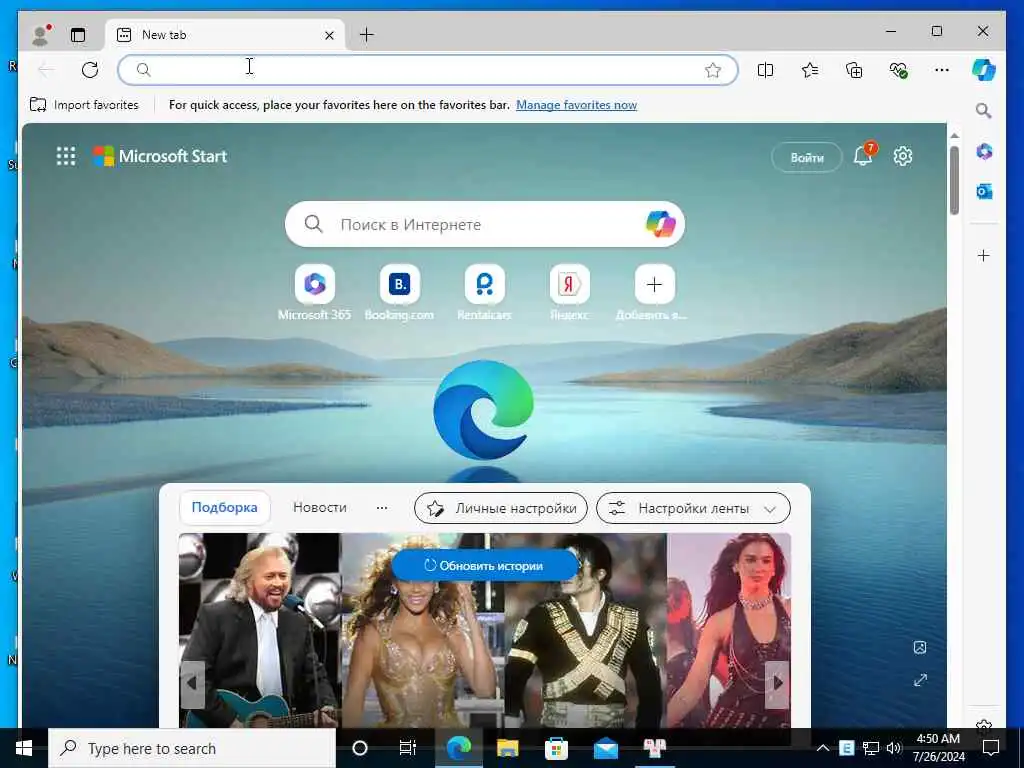
Task: Open Copilot icon in toolbar
Action: [x=984, y=69]
